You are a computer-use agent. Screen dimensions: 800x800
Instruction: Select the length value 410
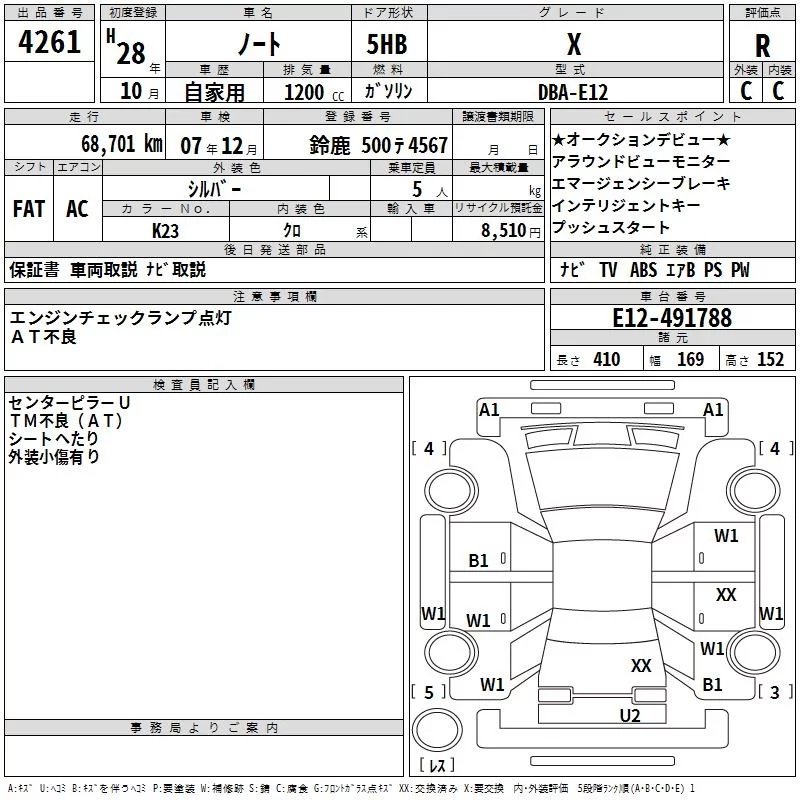pyautogui.click(x=607, y=360)
